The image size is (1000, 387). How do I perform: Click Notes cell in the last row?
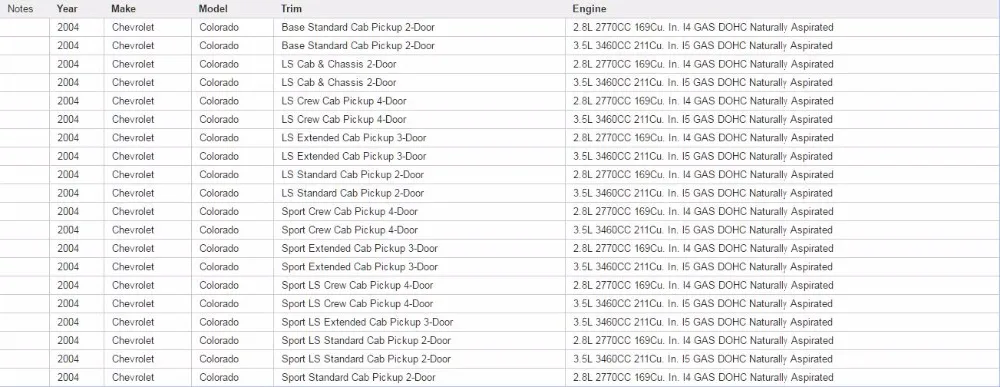(24, 377)
